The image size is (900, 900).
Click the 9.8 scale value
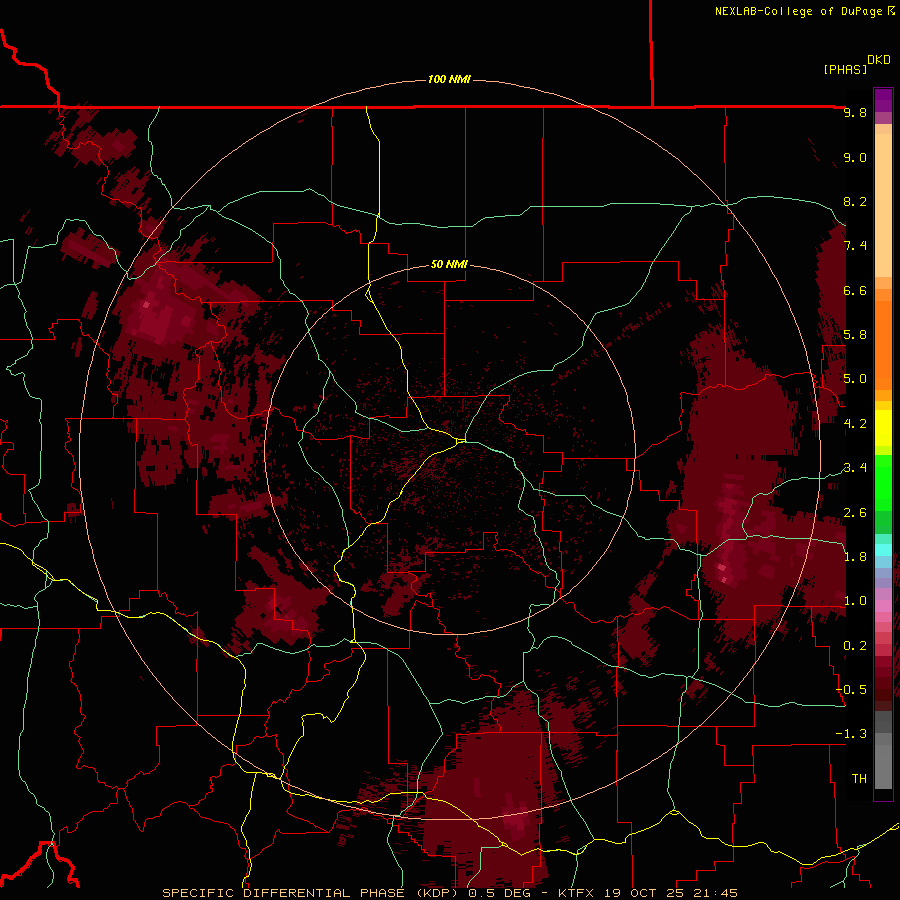pyautogui.click(x=855, y=112)
